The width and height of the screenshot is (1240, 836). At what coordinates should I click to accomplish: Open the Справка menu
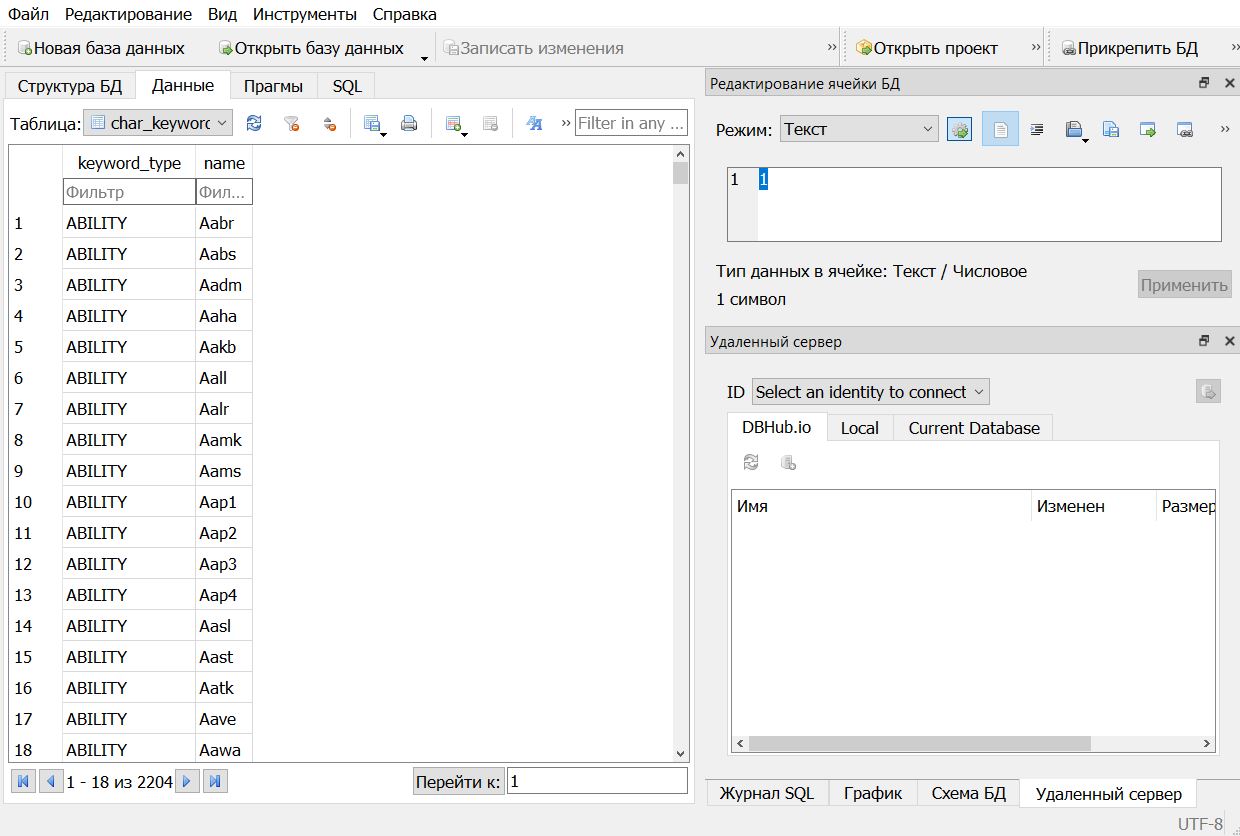[x=404, y=14]
